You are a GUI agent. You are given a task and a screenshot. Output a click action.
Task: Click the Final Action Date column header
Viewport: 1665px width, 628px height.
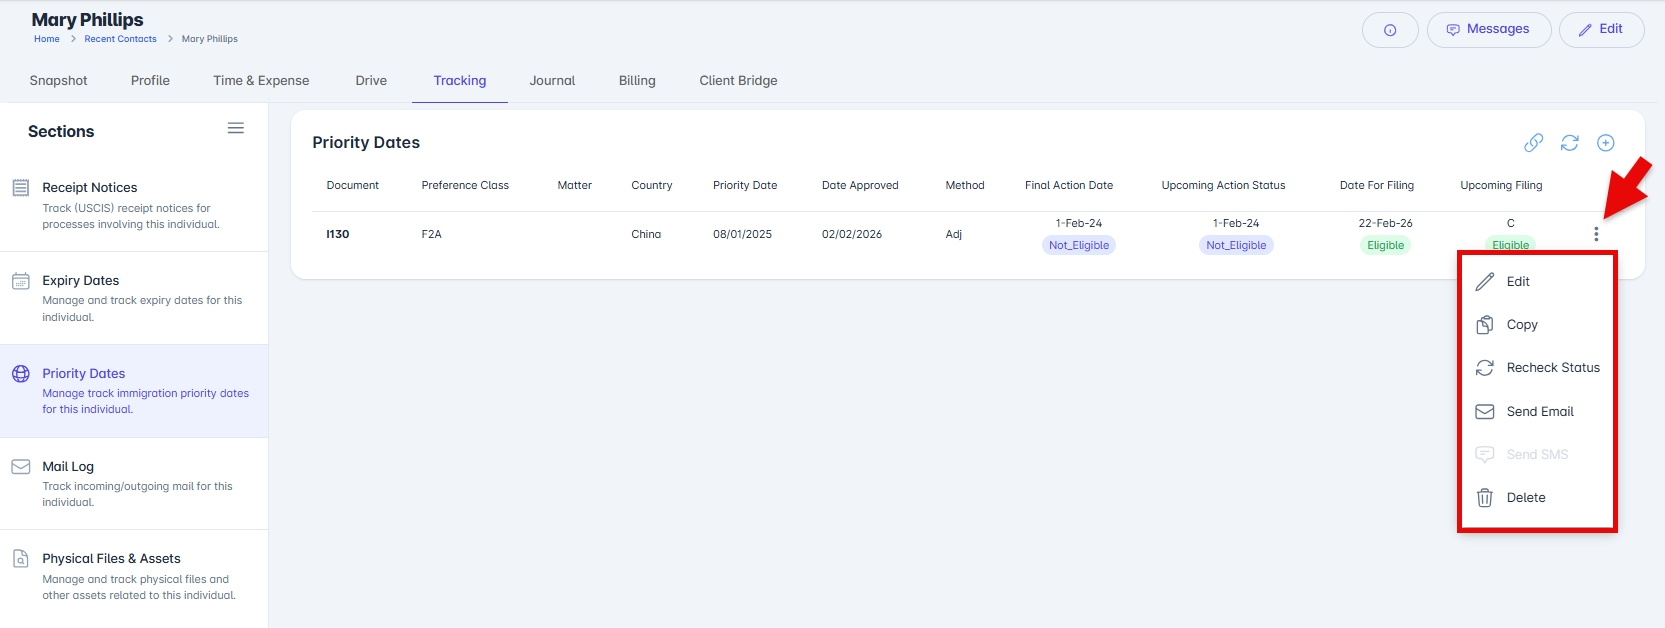[1069, 185]
